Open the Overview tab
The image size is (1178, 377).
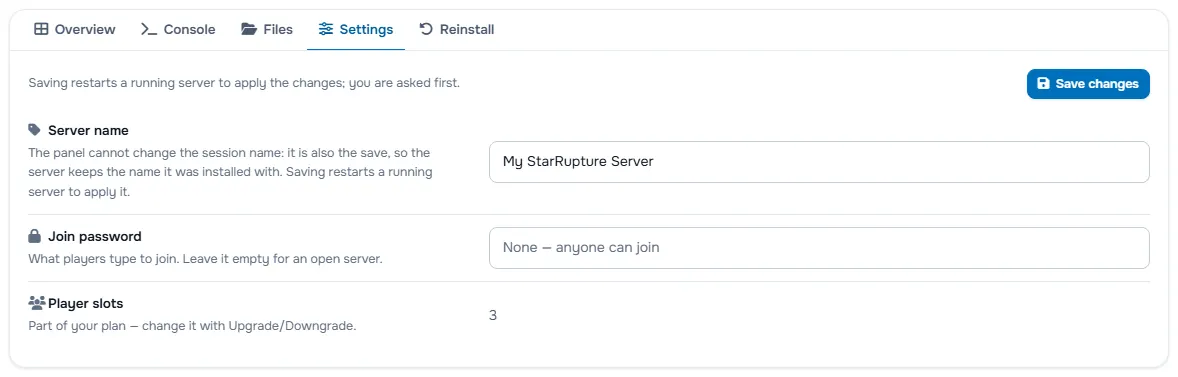(x=74, y=29)
